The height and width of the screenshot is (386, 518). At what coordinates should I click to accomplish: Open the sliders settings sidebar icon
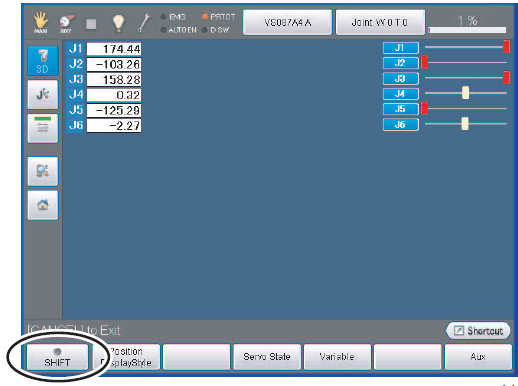pyautogui.click(x=43, y=128)
